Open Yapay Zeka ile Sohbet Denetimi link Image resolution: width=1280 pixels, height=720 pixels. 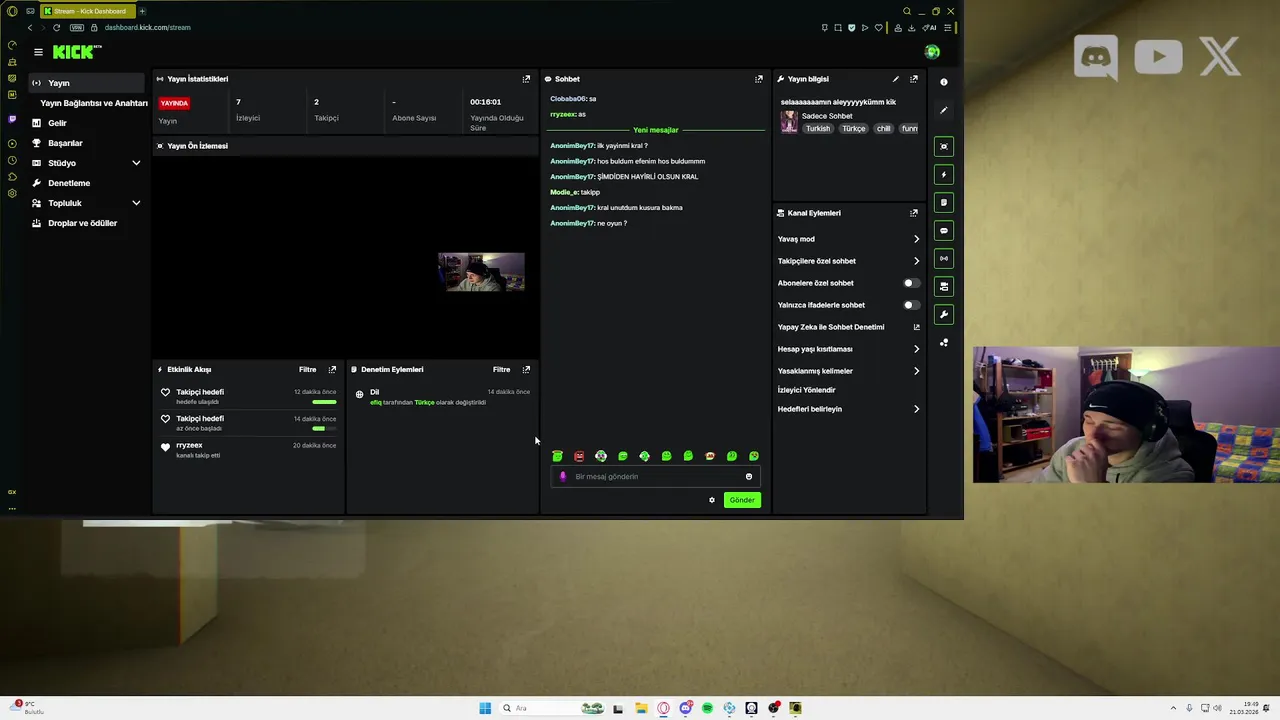848,327
